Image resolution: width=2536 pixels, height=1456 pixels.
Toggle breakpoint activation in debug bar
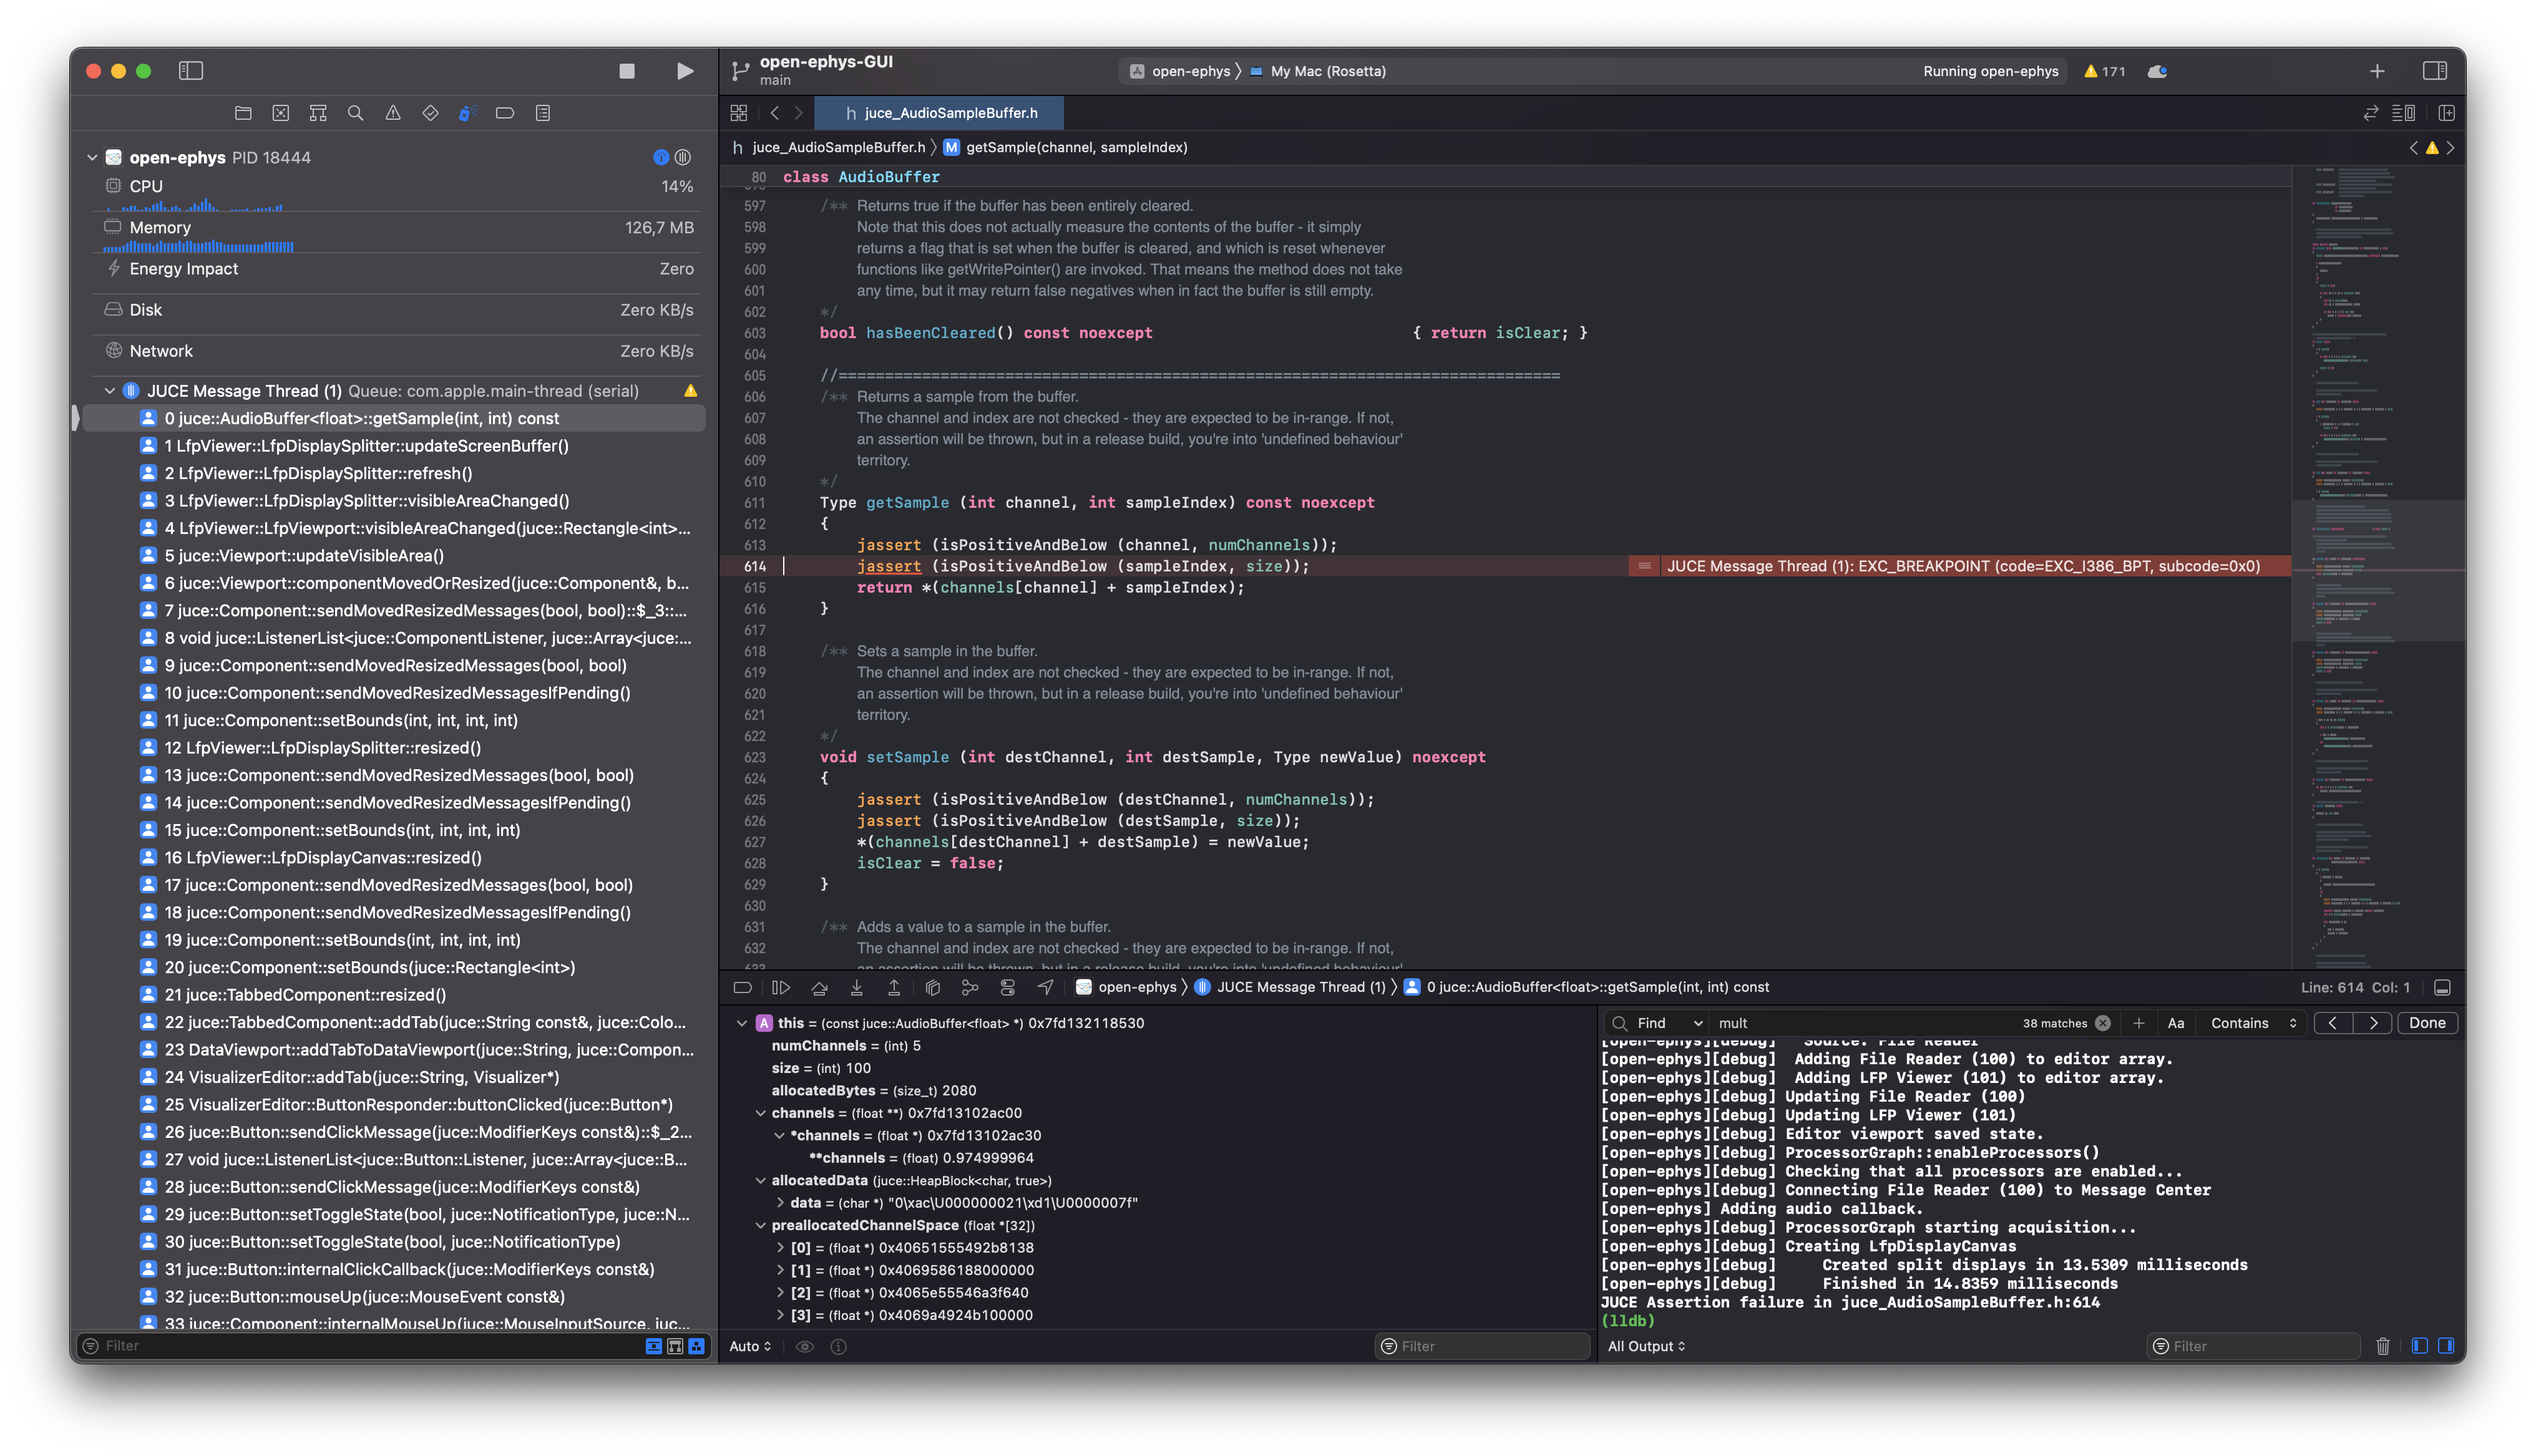pos(743,987)
